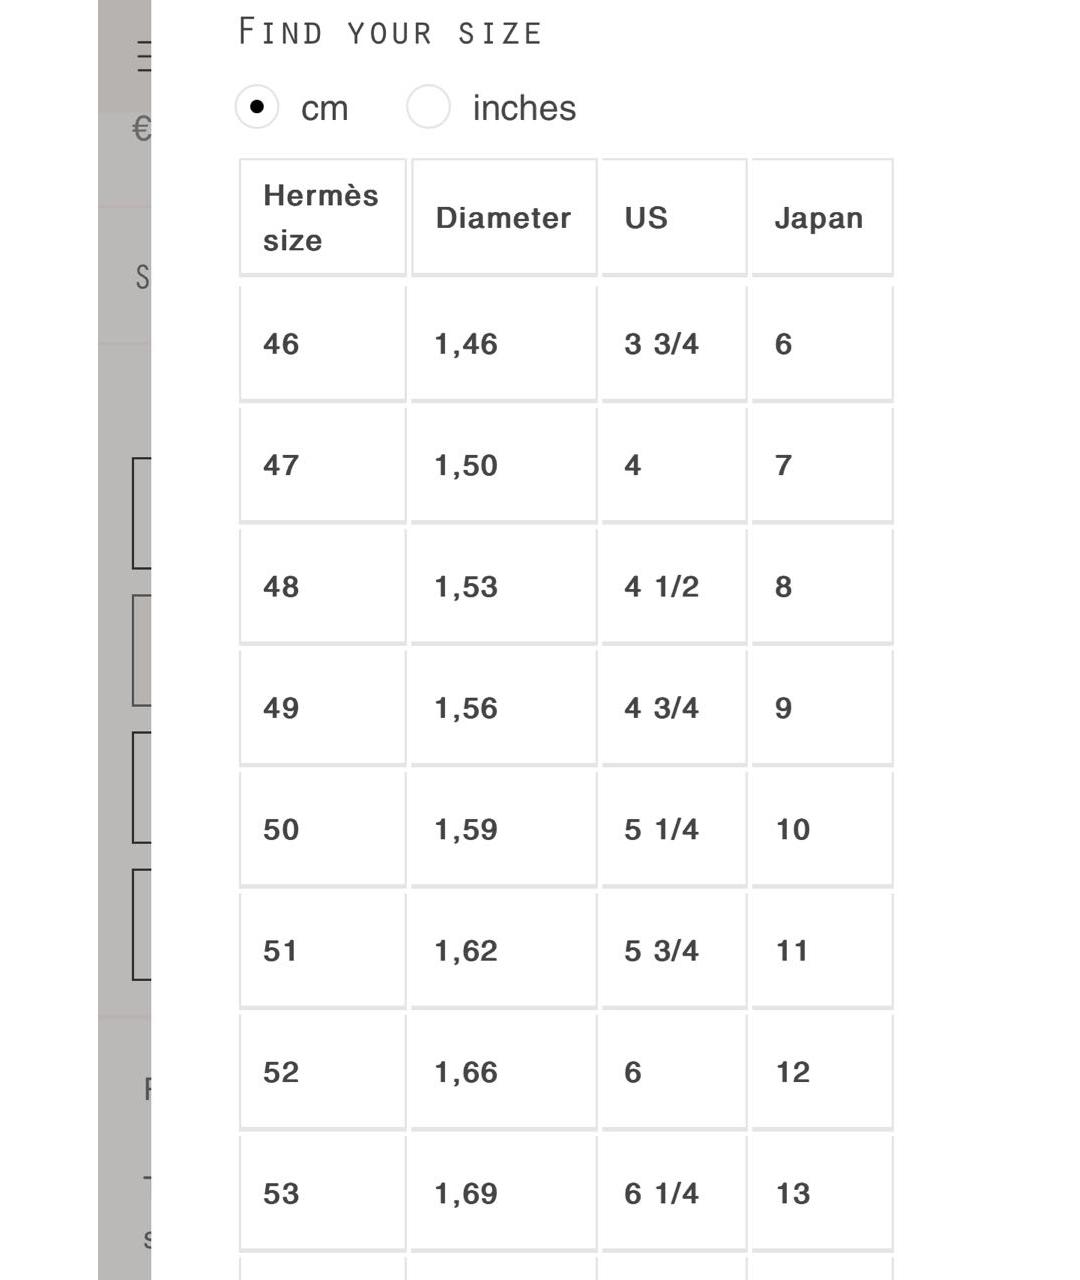
Task: Select Hermès size 47 cell
Action: (x=323, y=465)
